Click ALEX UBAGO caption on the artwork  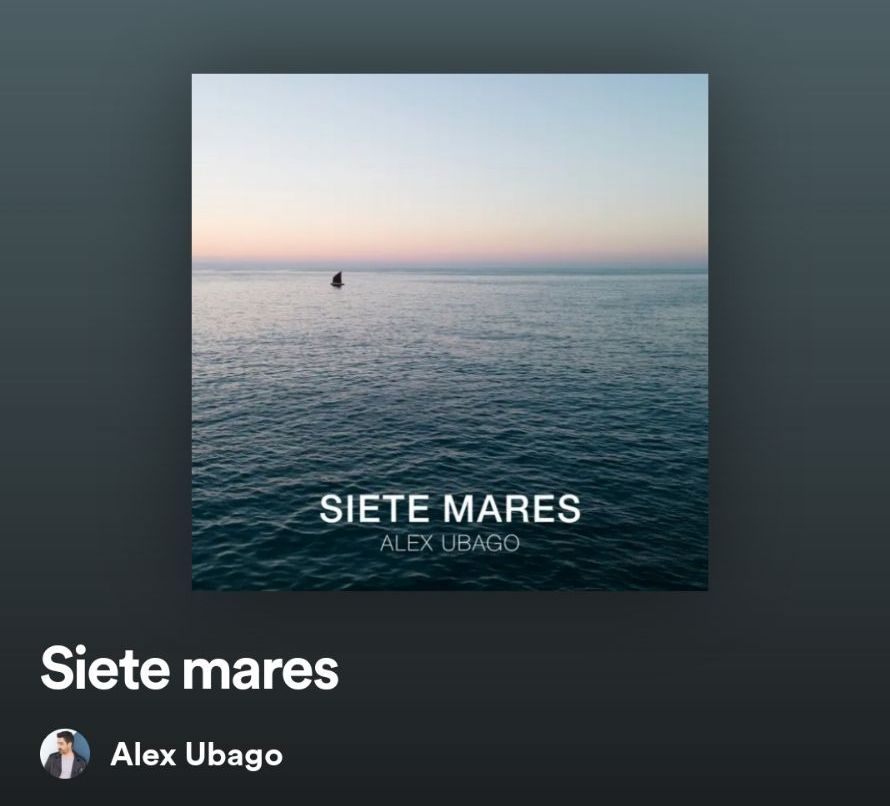450,543
